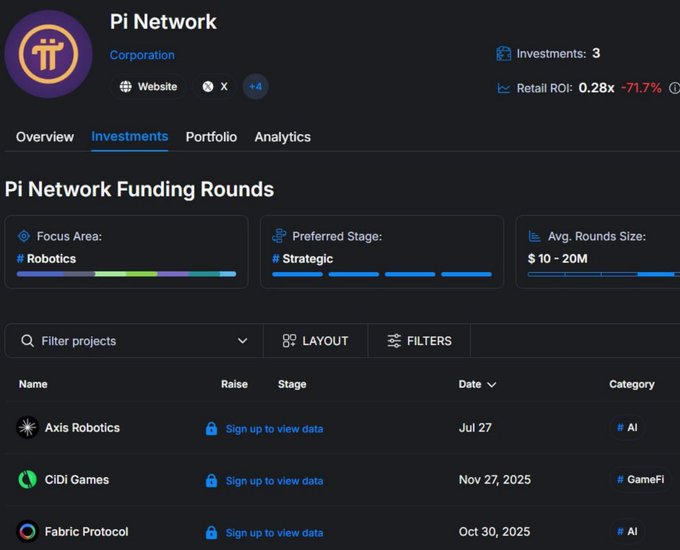Click the Axis Robotics logo icon
The height and width of the screenshot is (550, 680).
[x=27, y=427]
